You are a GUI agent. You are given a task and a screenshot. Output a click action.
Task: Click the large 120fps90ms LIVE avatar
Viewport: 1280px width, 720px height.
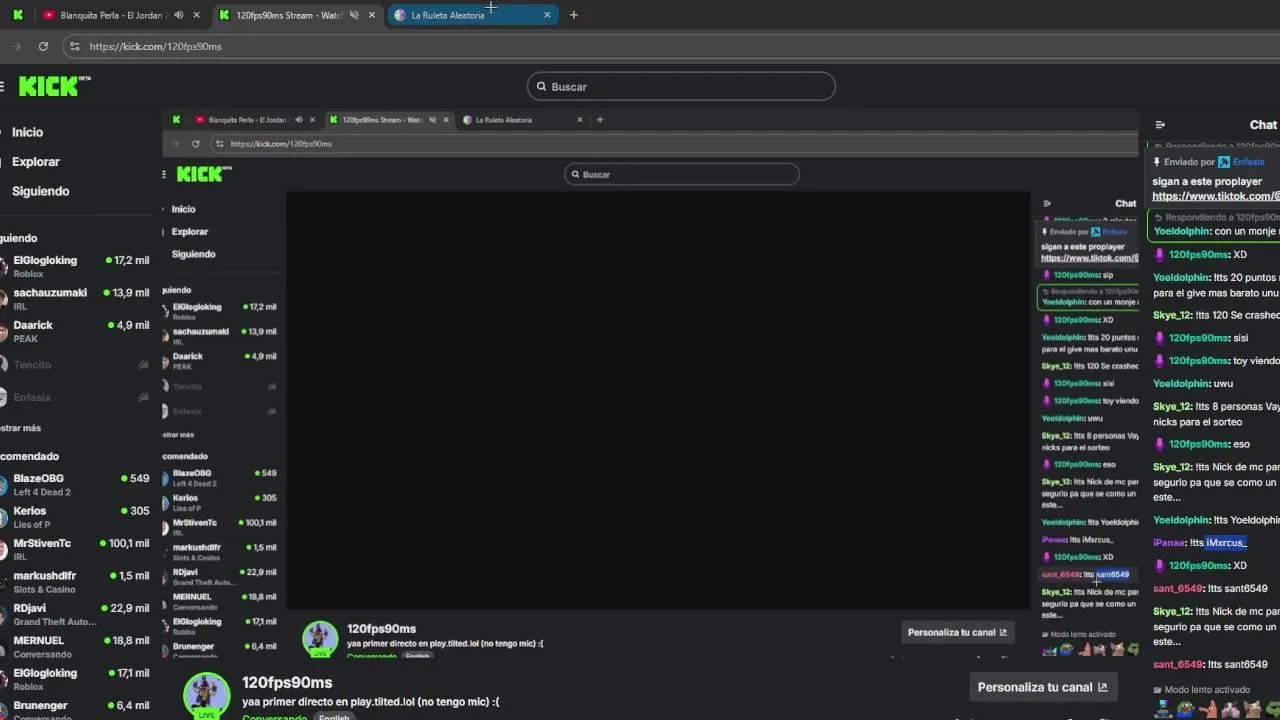206,696
